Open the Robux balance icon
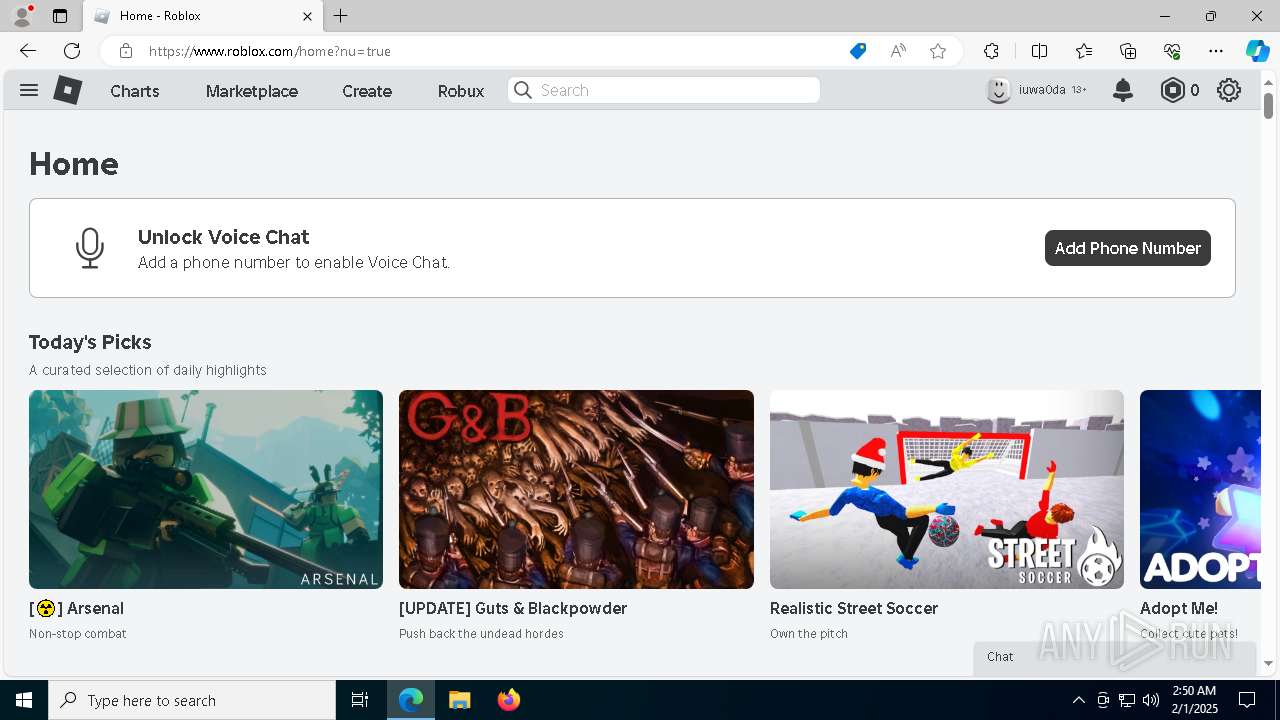Screen dimensions: 1280x720 click(1172, 90)
